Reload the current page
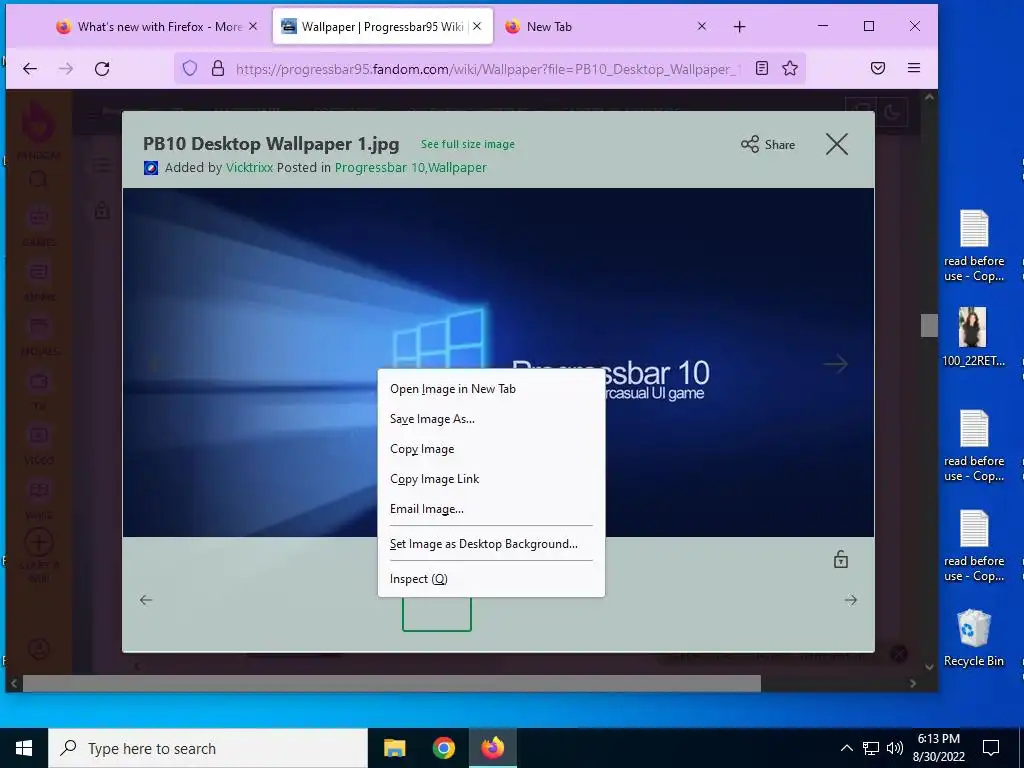This screenshot has width=1024, height=768. tap(102, 69)
